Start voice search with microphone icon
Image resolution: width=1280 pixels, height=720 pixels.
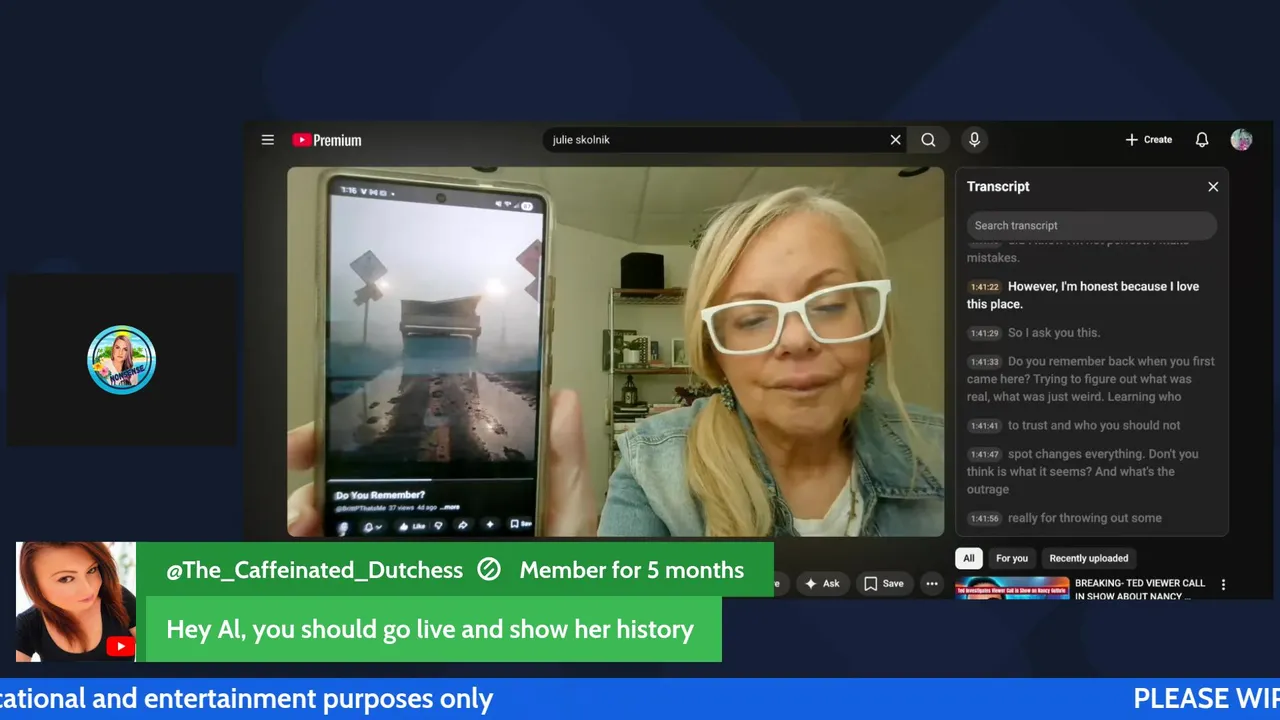[974, 140]
